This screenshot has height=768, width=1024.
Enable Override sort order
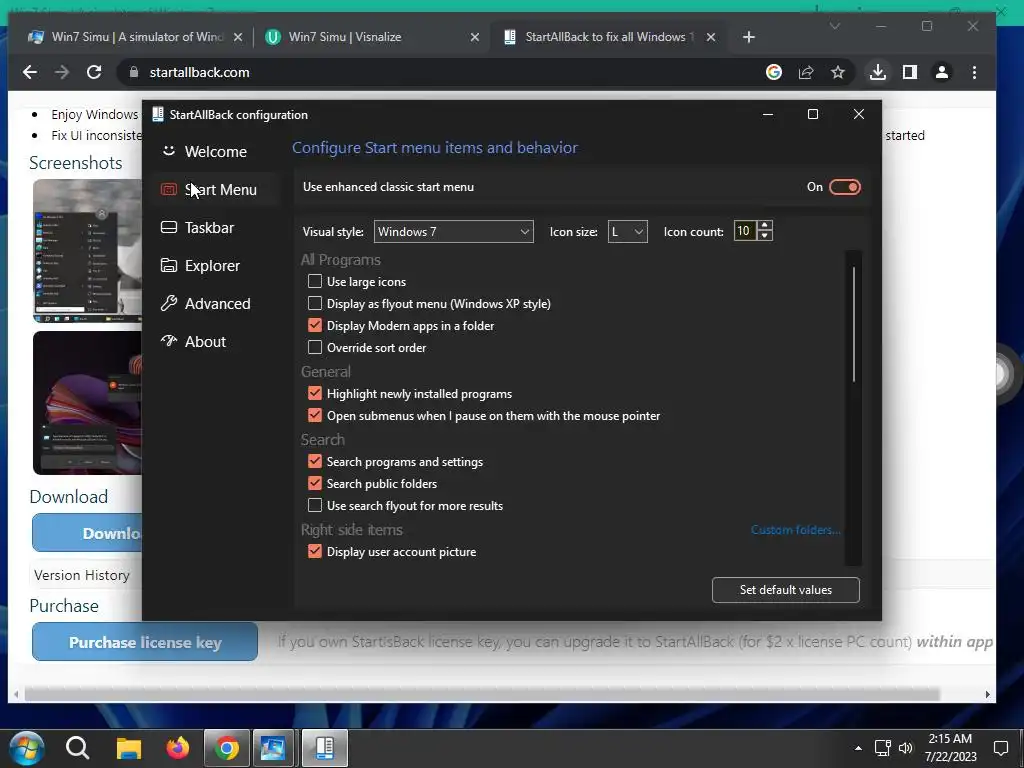[x=315, y=347]
